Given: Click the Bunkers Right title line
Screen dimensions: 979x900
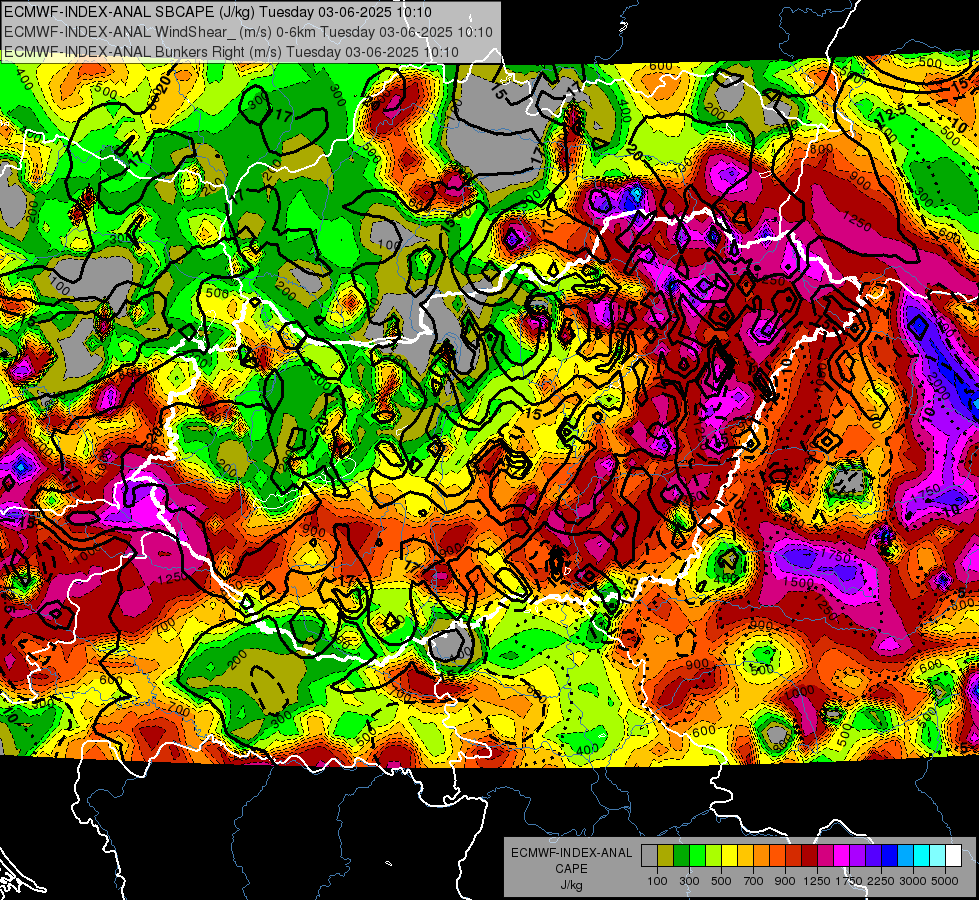Looking at the screenshot, I should pos(231,52).
